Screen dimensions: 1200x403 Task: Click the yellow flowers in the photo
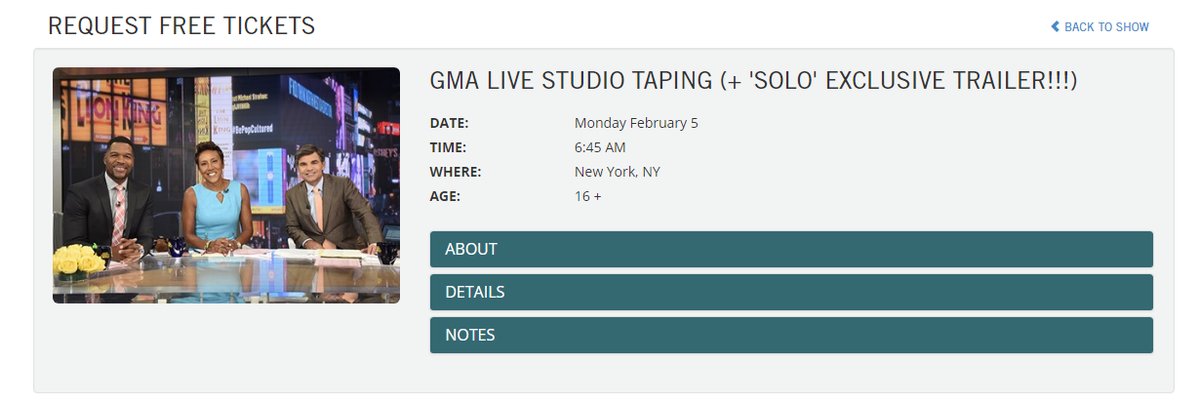79,259
